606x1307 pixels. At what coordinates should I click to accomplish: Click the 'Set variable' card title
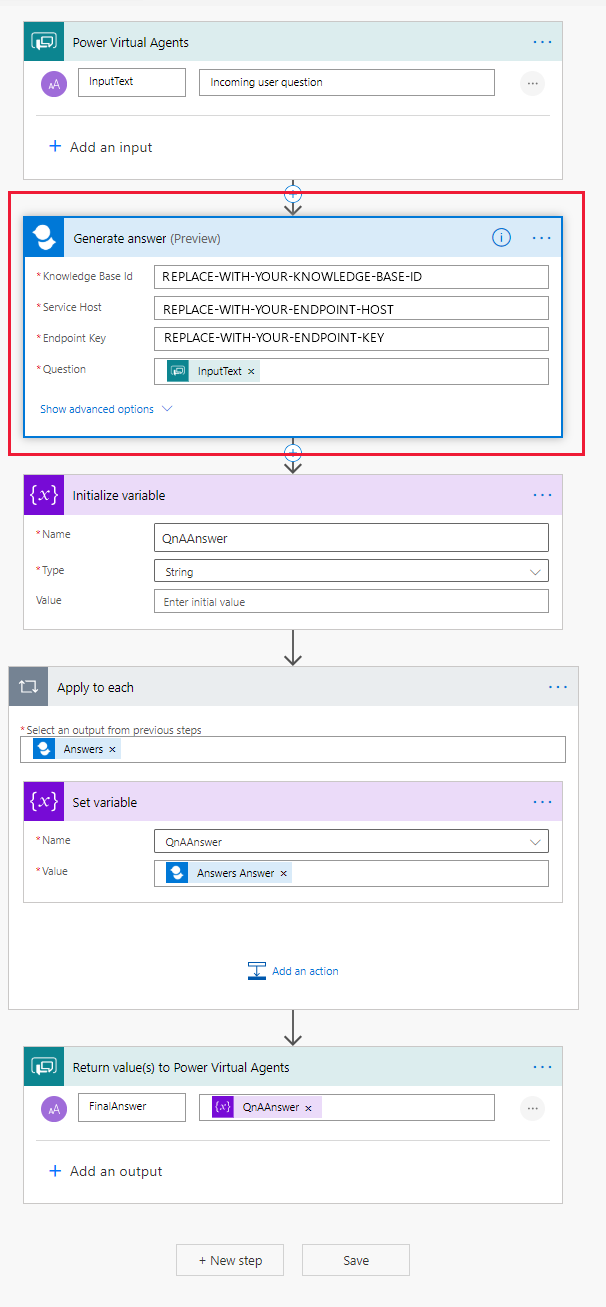pos(105,802)
